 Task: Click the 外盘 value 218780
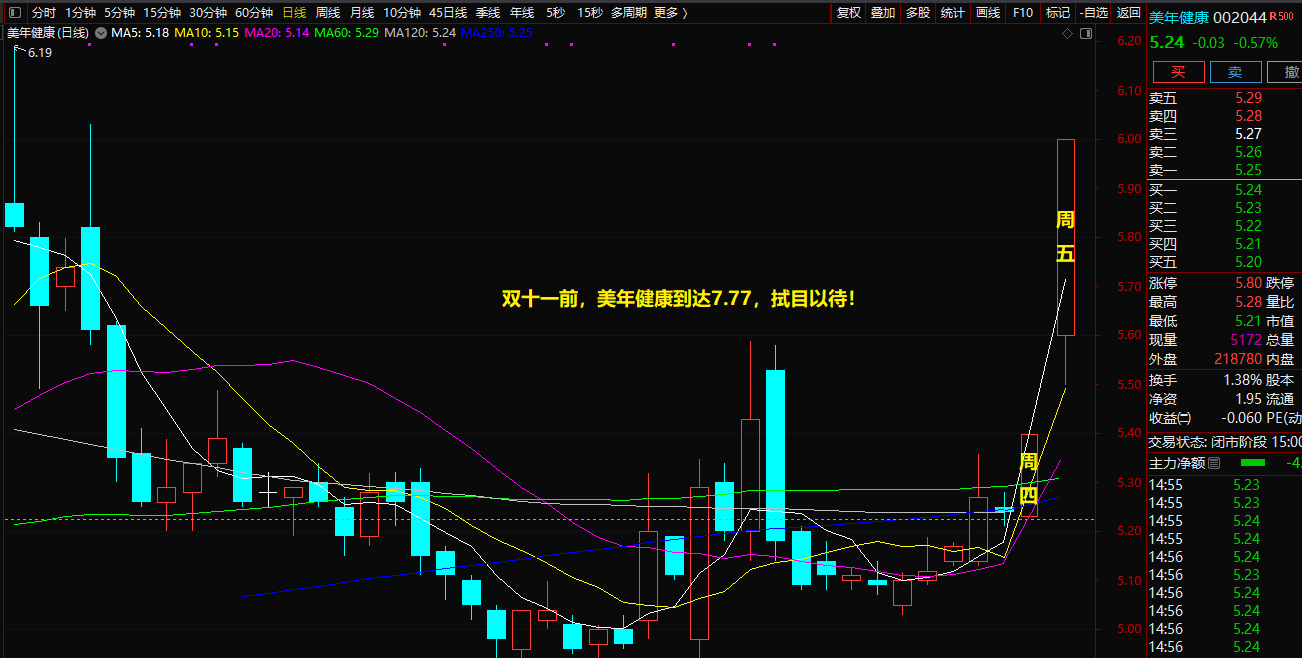point(1238,359)
